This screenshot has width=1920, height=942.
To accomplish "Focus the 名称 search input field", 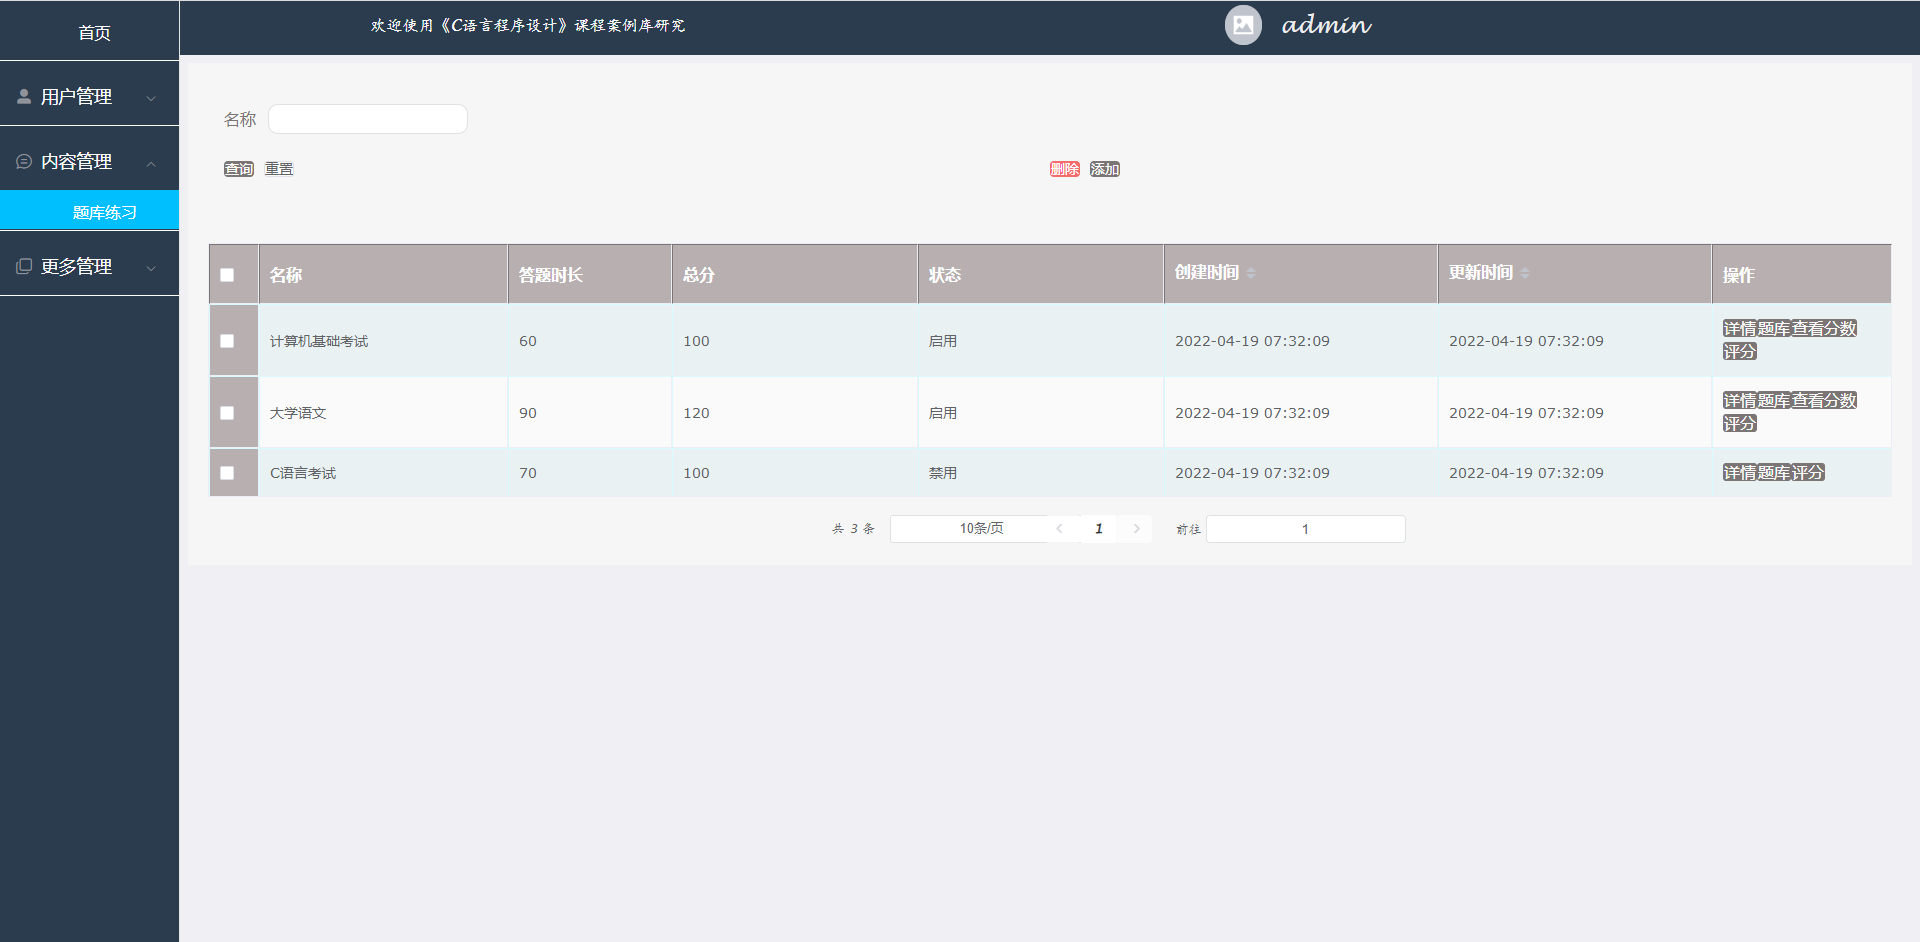I will pyautogui.click(x=367, y=119).
